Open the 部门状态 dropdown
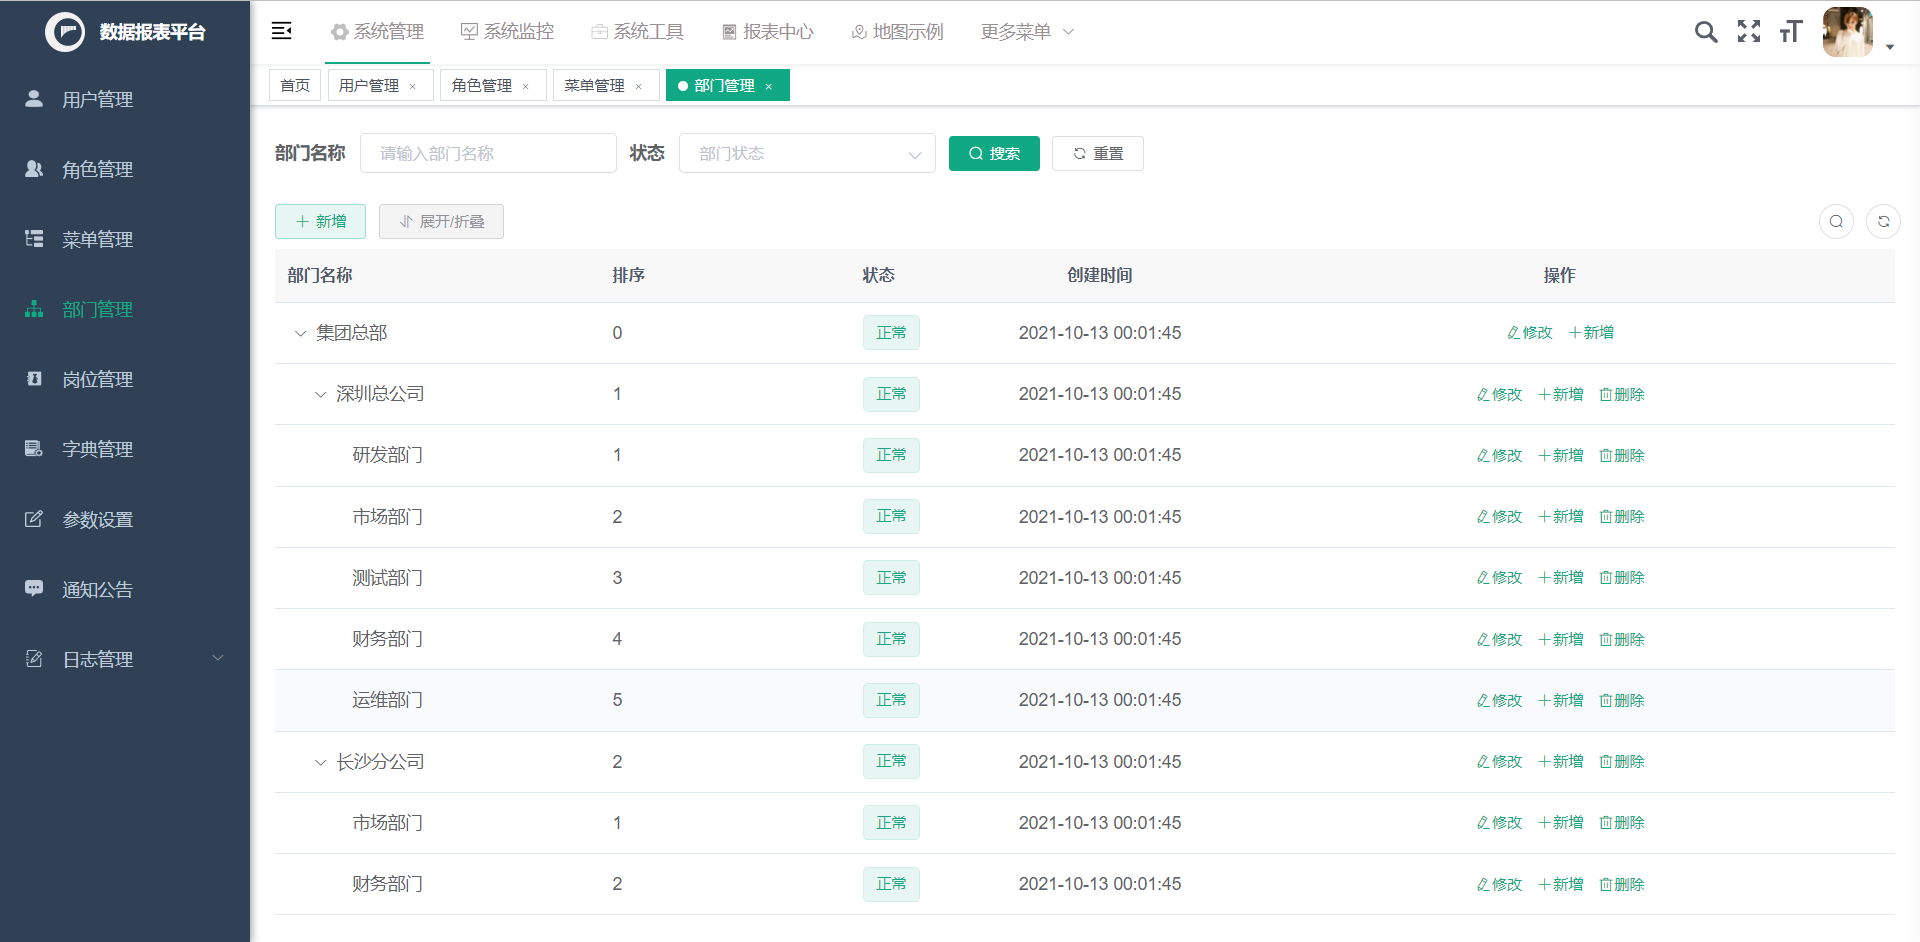The height and width of the screenshot is (942, 1920). (x=806, y=153)
